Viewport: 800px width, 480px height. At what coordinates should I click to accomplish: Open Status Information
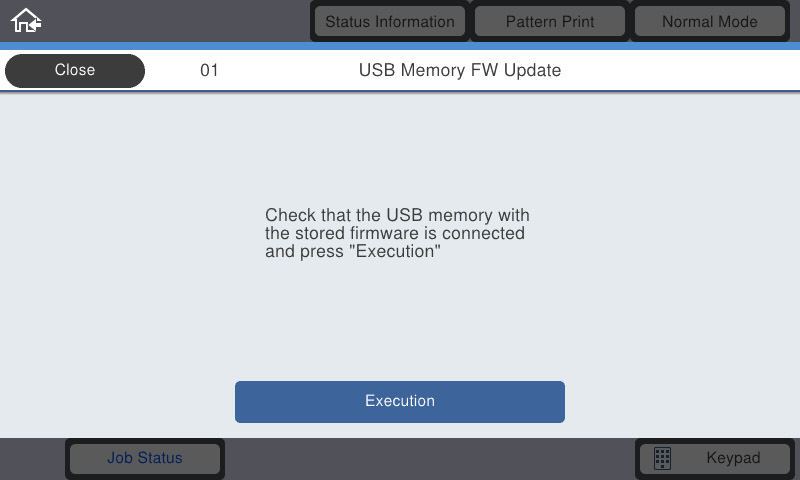pyautogui.click(x=390, y=21)
